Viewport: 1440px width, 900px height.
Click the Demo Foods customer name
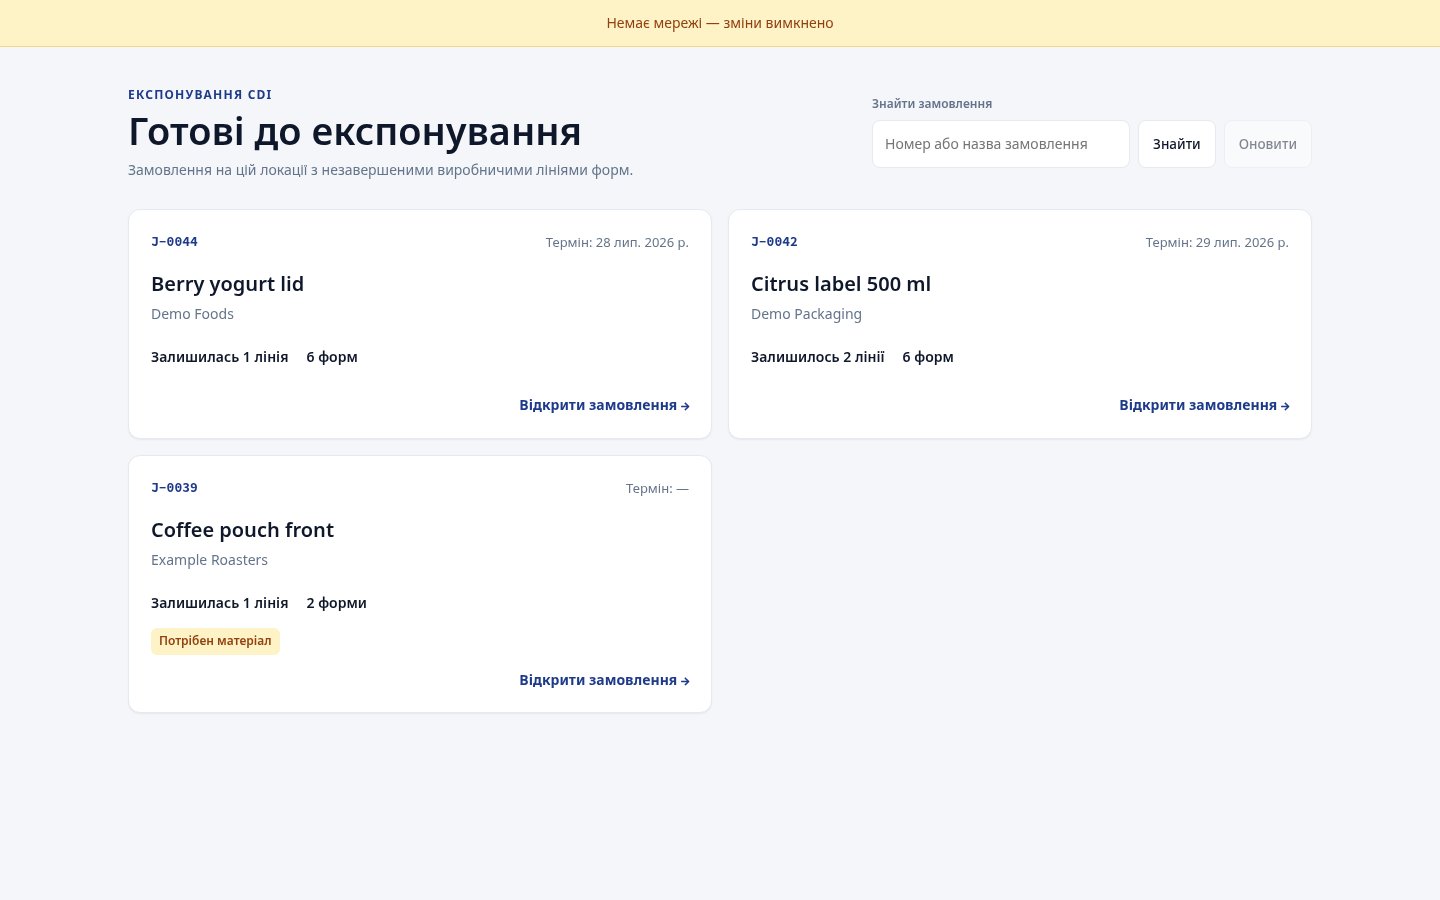(x=192, y=314)
